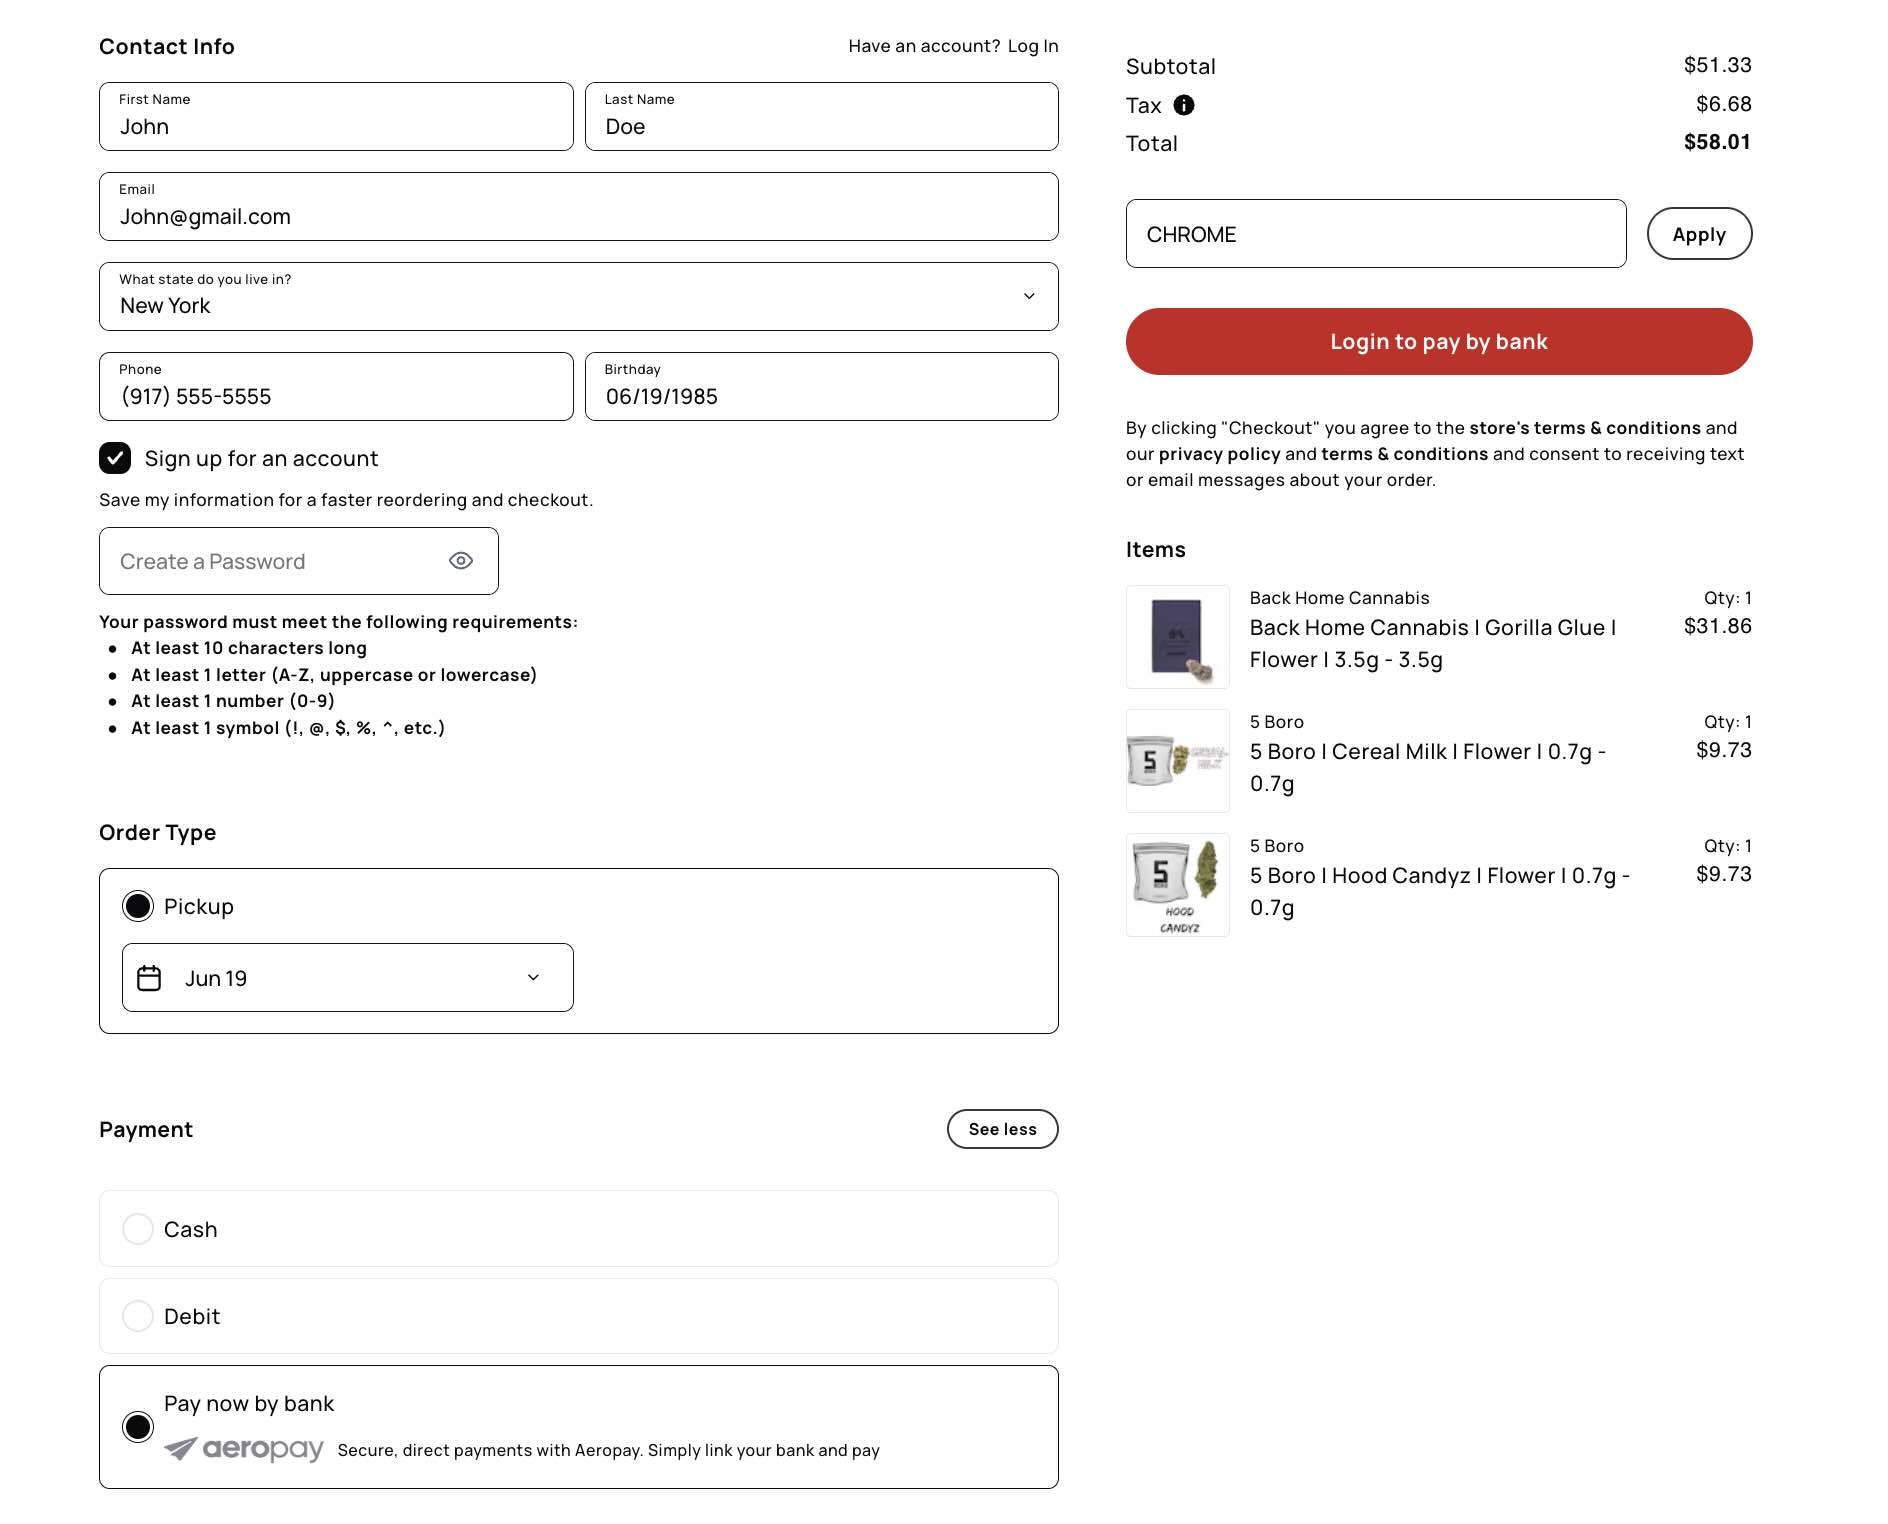Image resolution: width=1888 pixels, height=1524 pixels.
Task: Click the Hood Candyz product thumbnail
Action: pyautogui.click(x=1178, y=885)
